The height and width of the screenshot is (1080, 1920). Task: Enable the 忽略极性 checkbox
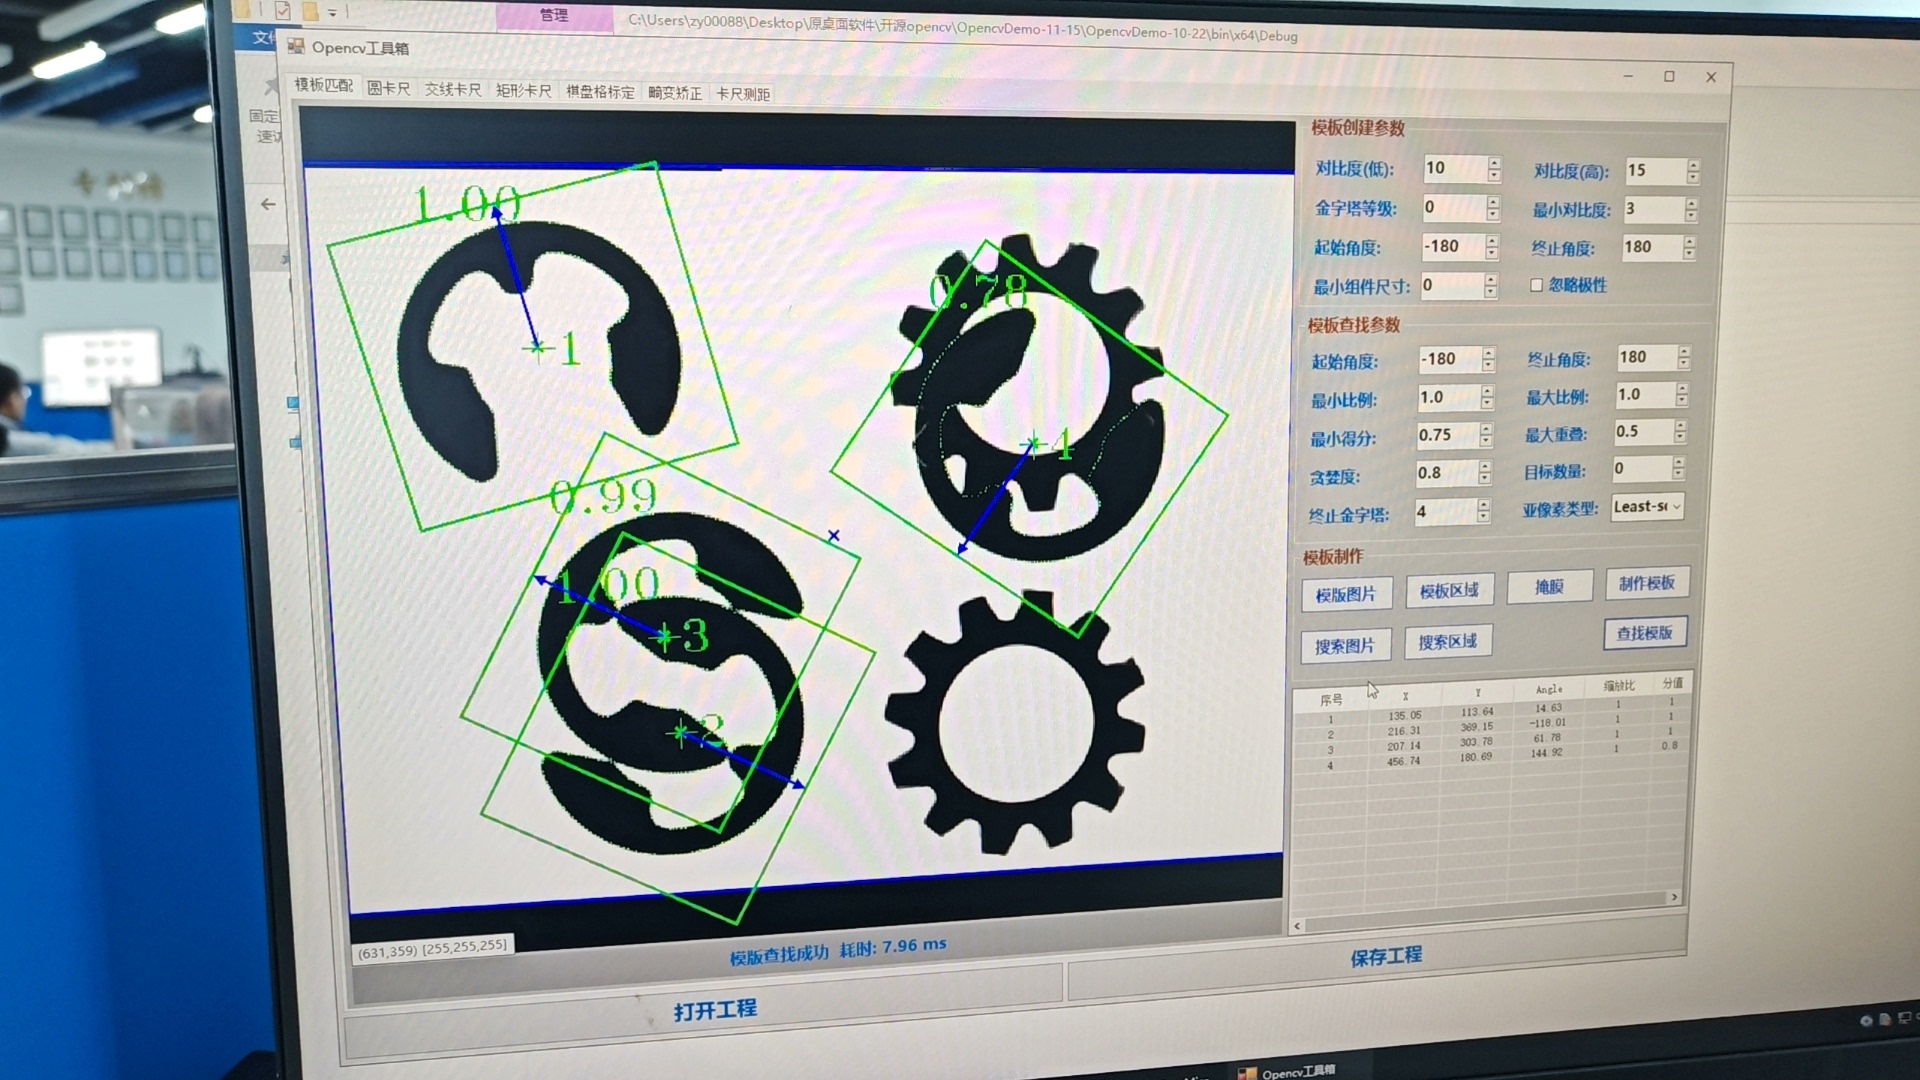point(1536,285)
